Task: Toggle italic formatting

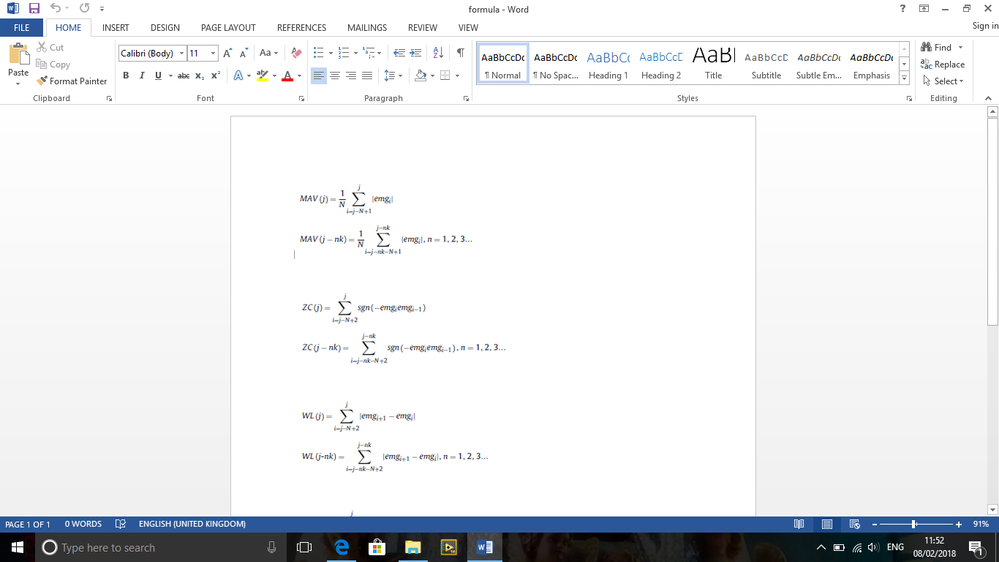Action: click(x=141, y=76)
